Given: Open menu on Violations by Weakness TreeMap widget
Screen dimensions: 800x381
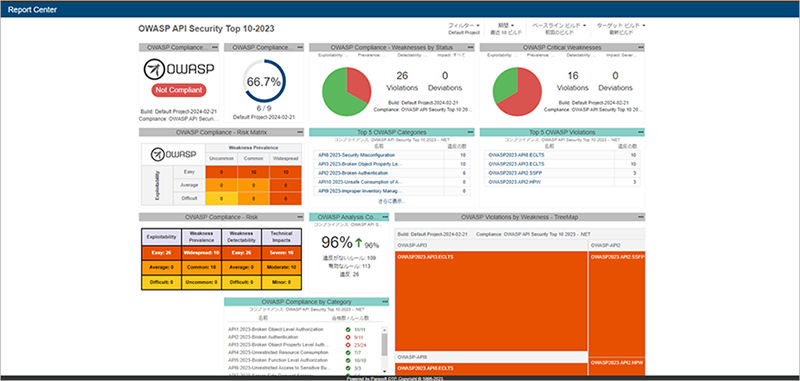Looking at the screenshot, I should 641,217.
